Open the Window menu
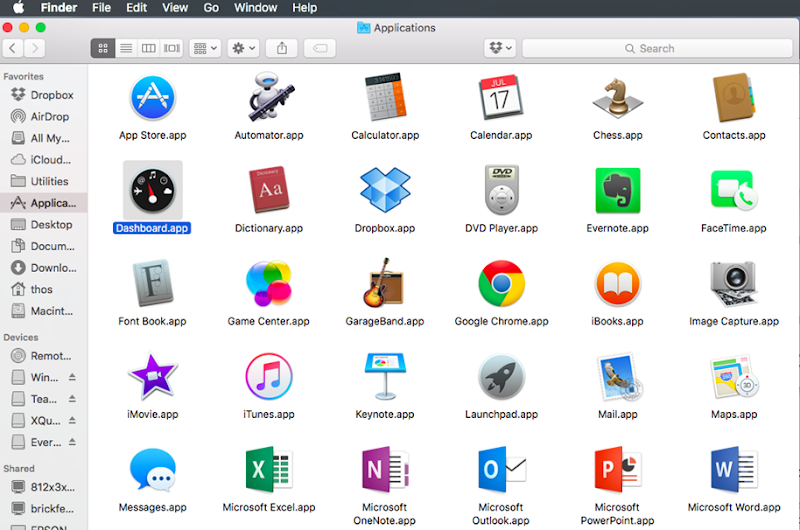The image size is (800, 530). tap(256, 8)
